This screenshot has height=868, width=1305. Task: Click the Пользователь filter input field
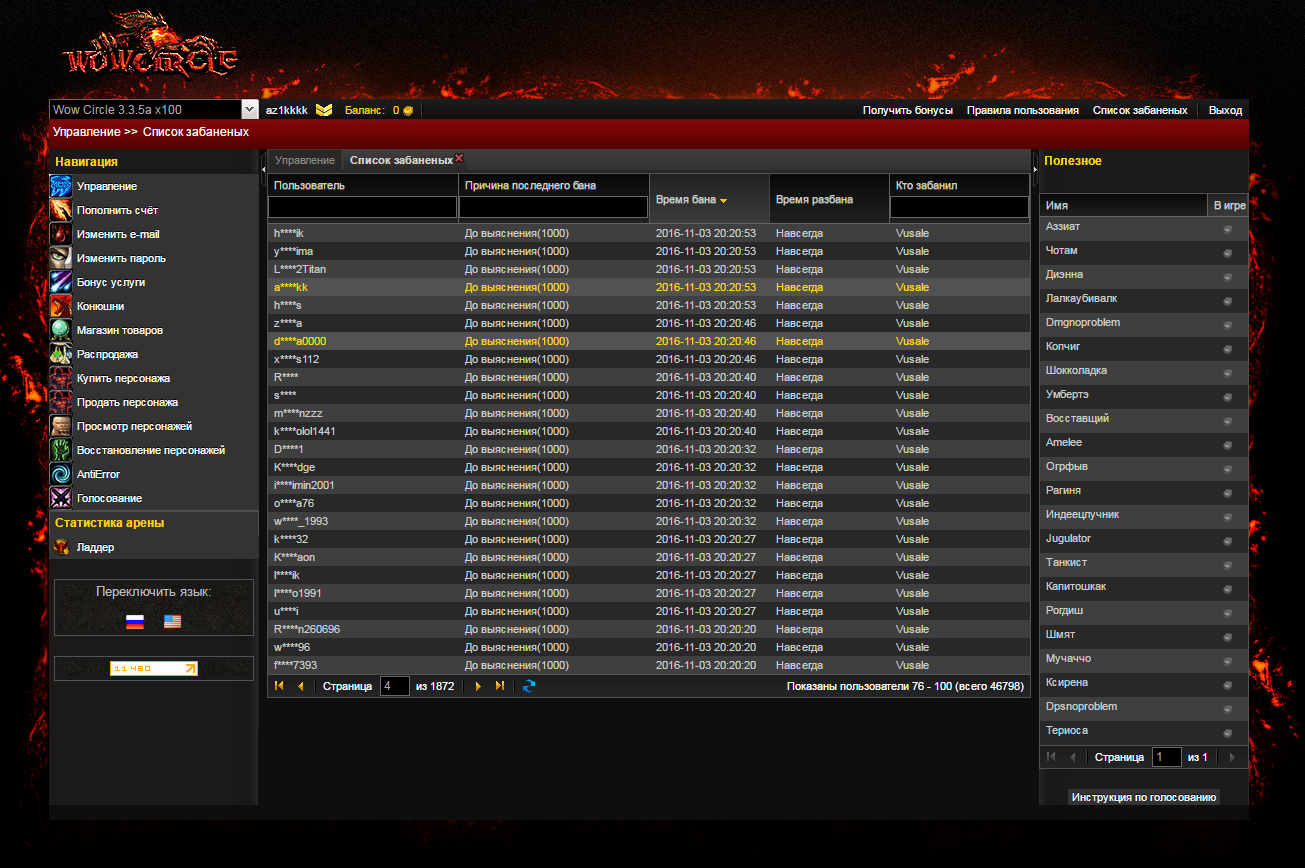362,207
